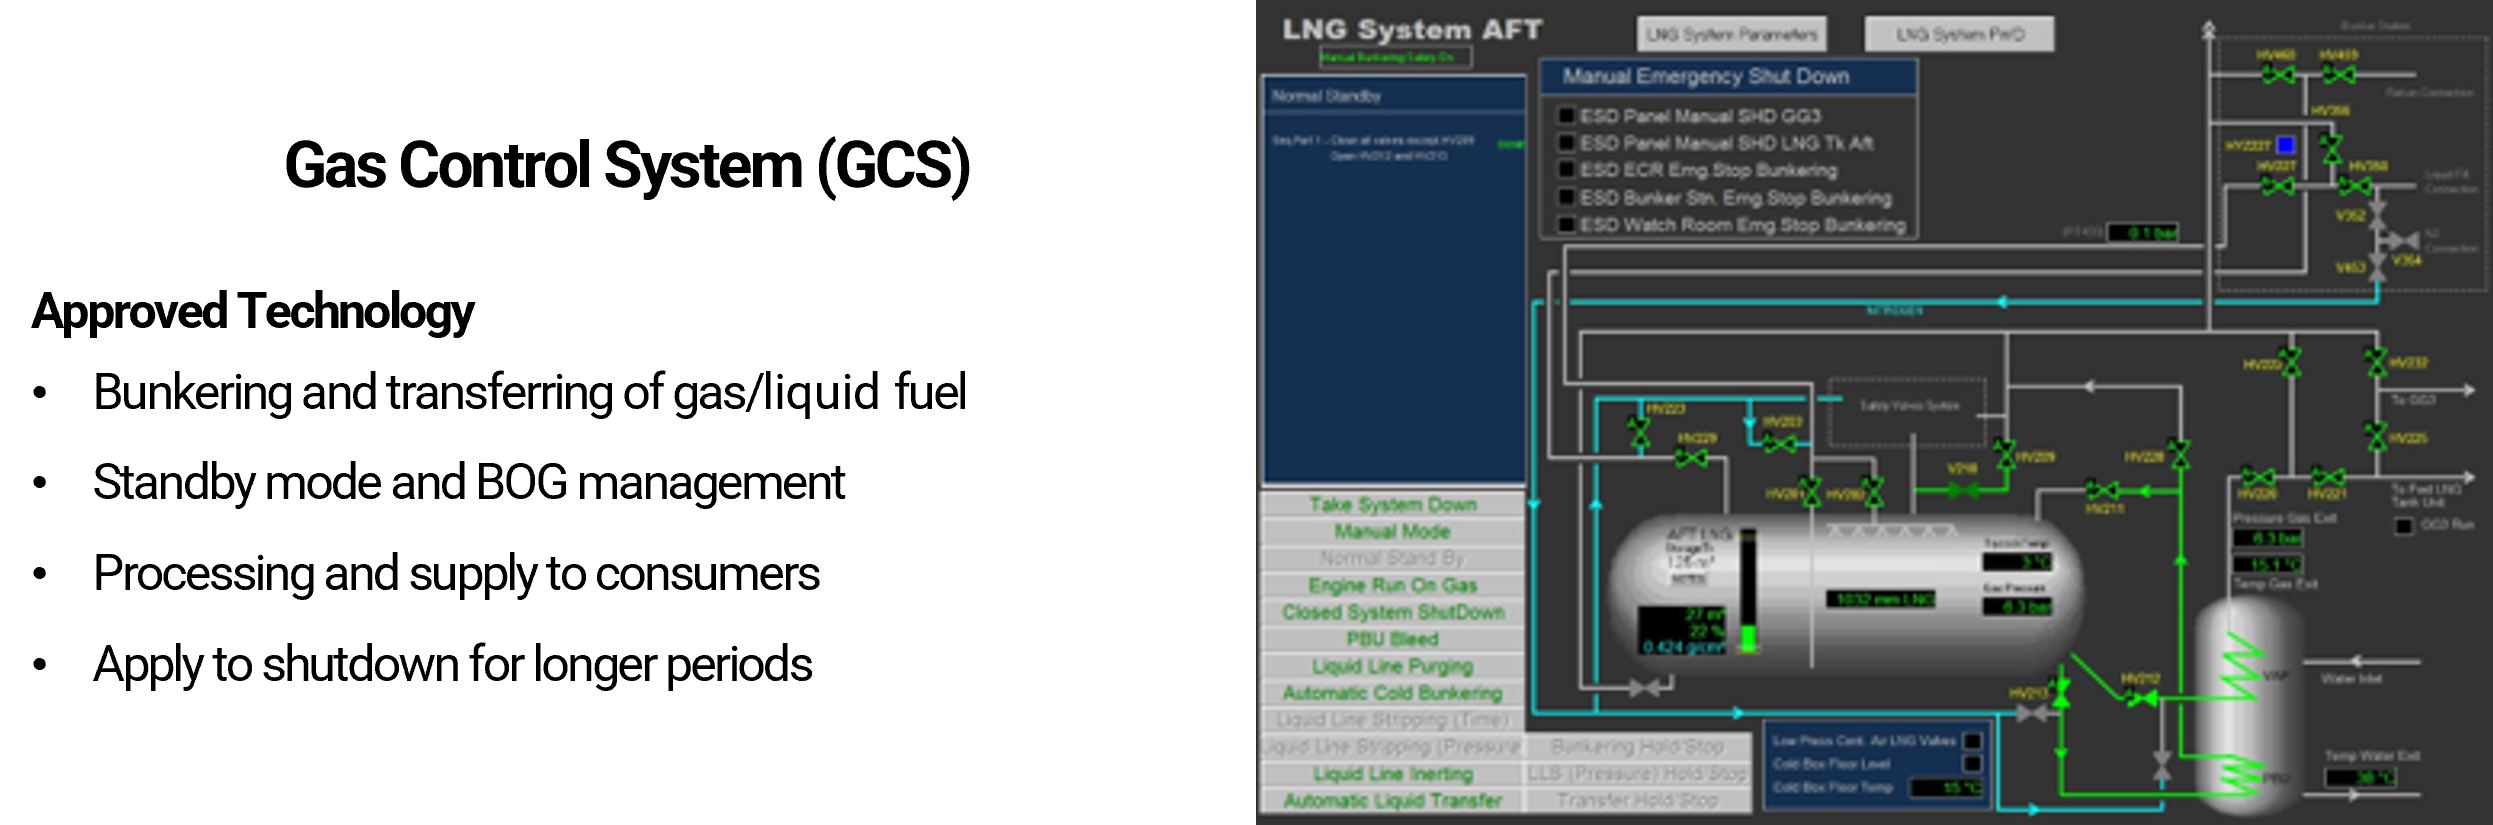Check ESD Watch Room Emg Stop Bunkering
This screenshot has height=825, width=2493.
pos(1567,225)
